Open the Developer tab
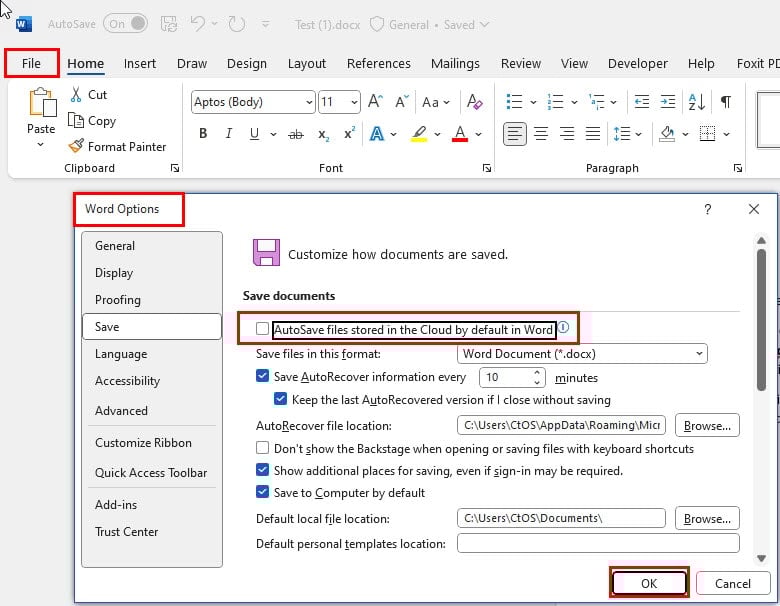The width and height of the screenshot is (780, 606). click(637, 64)
